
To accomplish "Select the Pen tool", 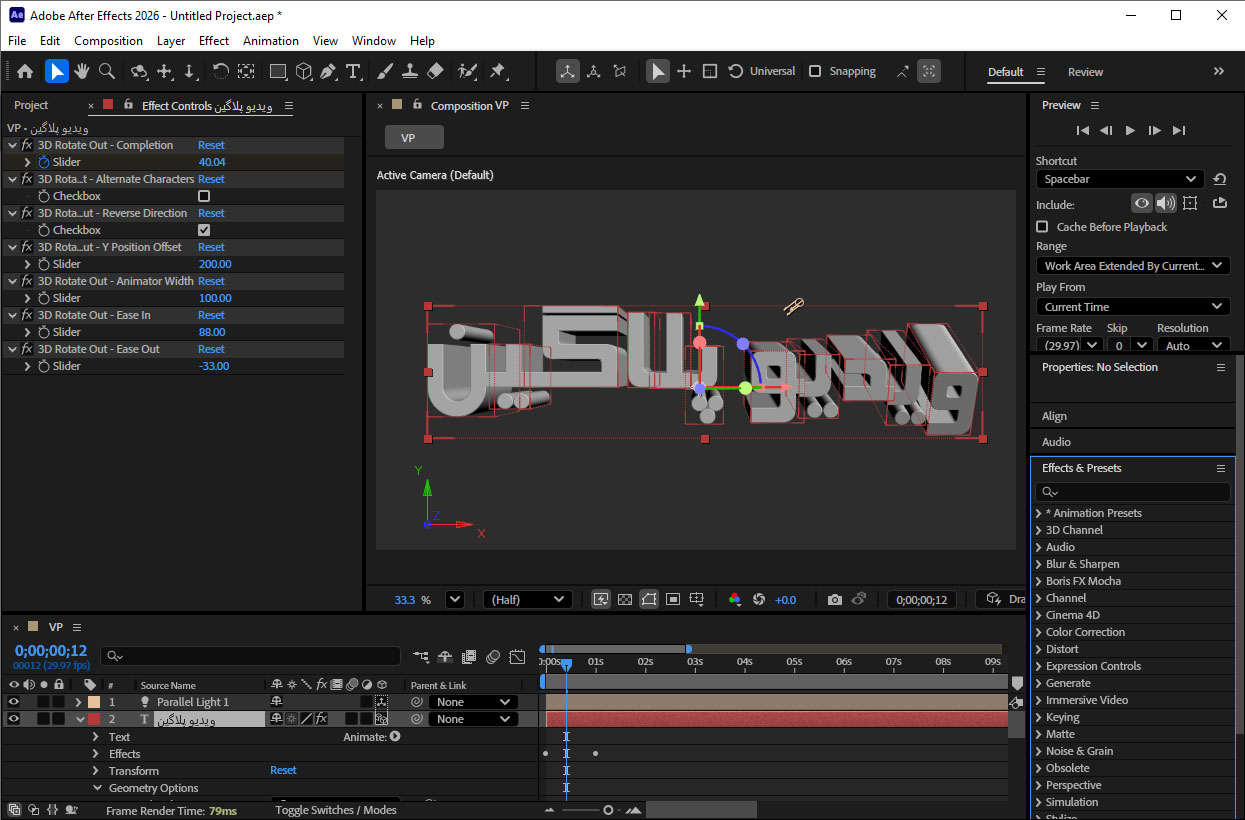I will [x=328, y=71].
